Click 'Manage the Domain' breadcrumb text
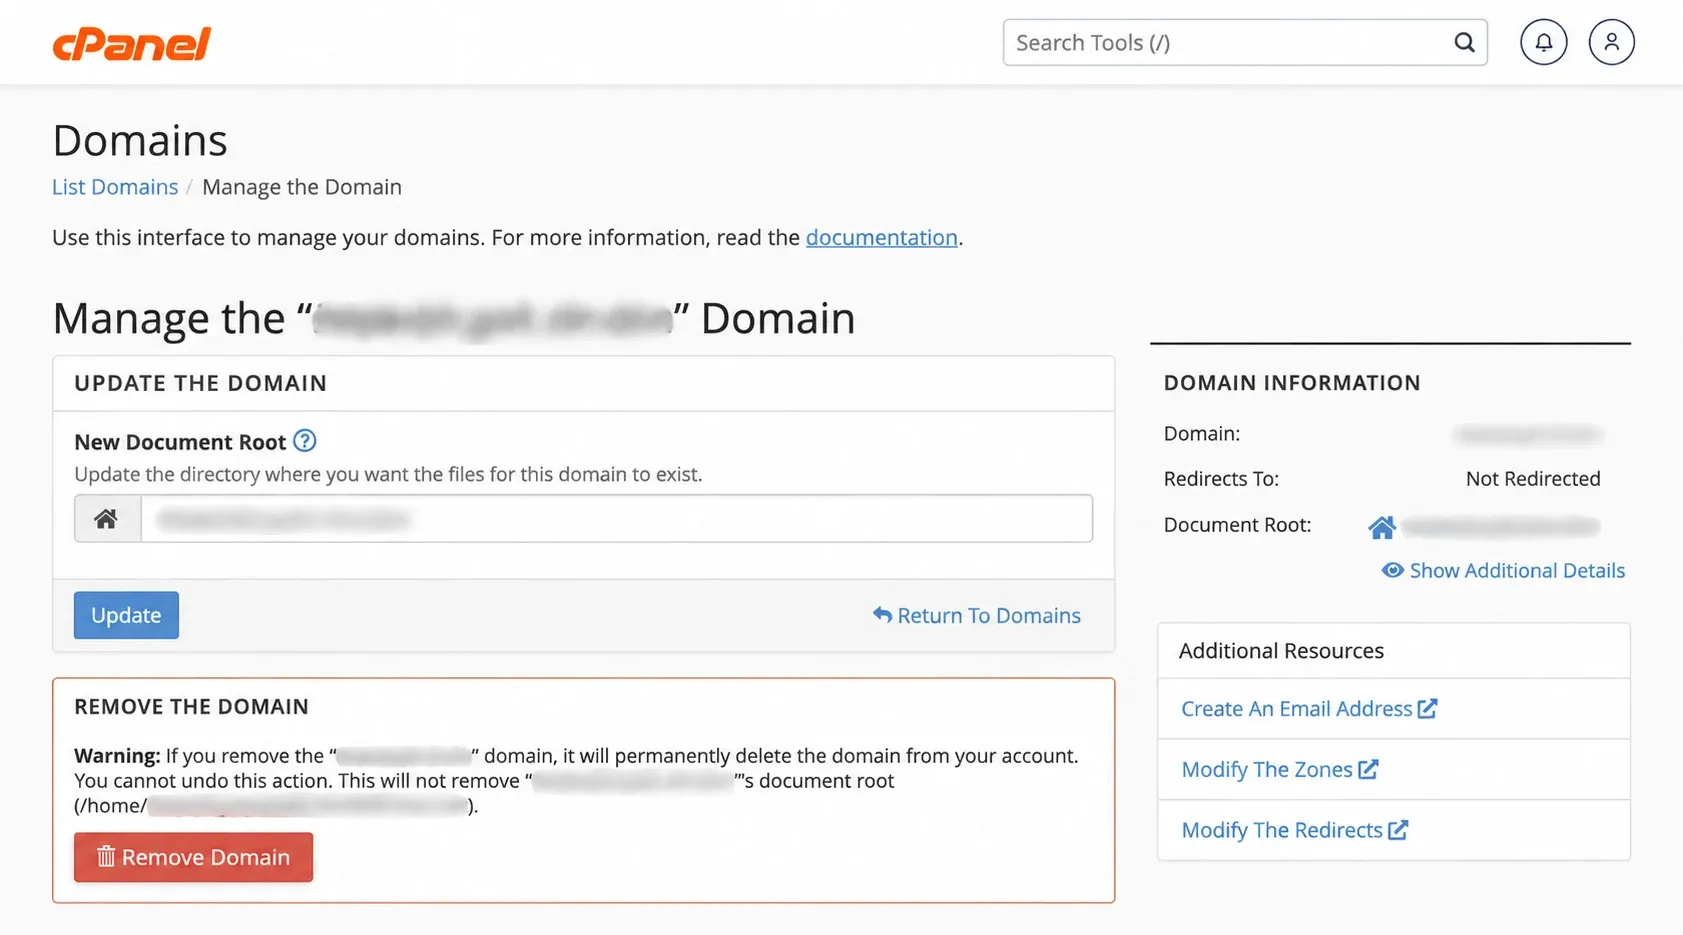1683x935 pixels. click(x=302, y=187)
